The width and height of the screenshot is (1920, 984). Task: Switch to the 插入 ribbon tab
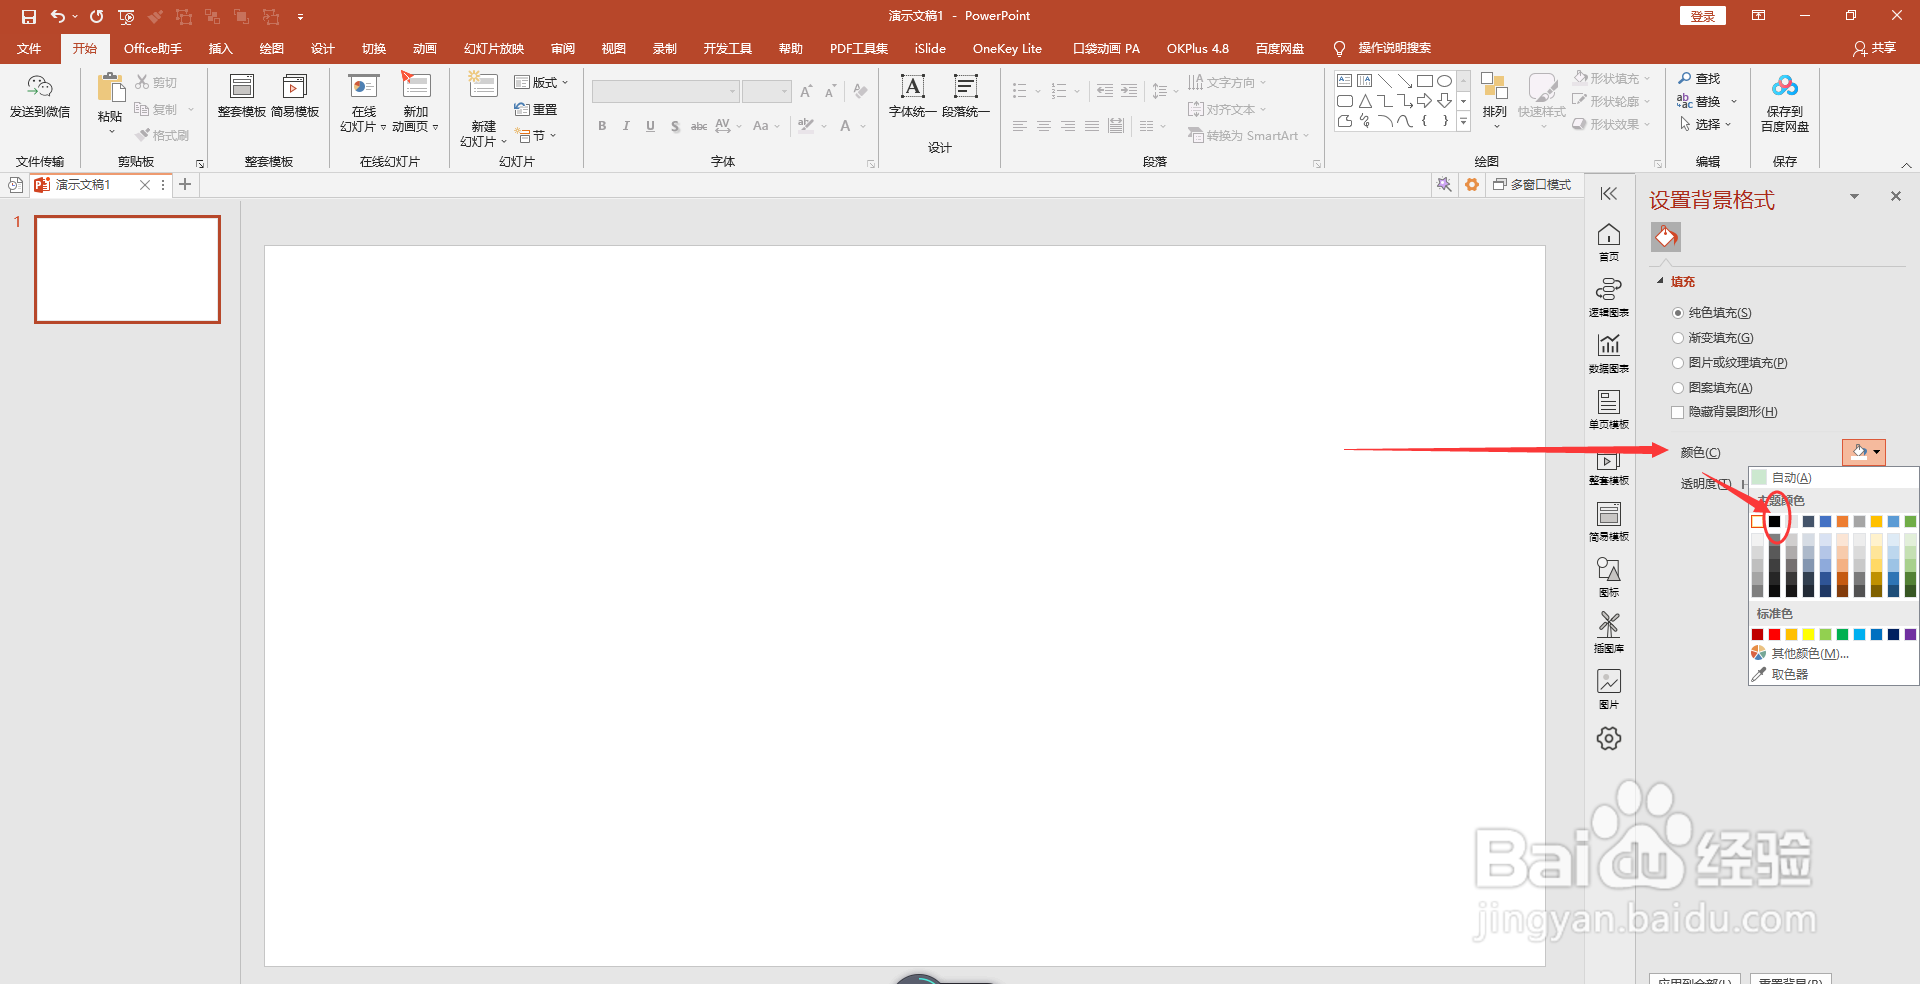point(220,48)
